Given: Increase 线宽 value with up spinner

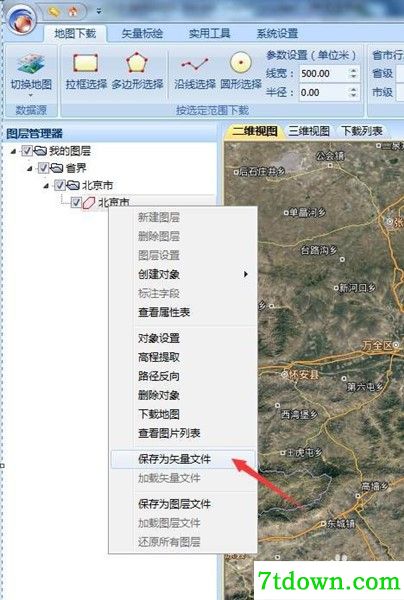Looking at the screenshot, I should click(x=354, y=70).
